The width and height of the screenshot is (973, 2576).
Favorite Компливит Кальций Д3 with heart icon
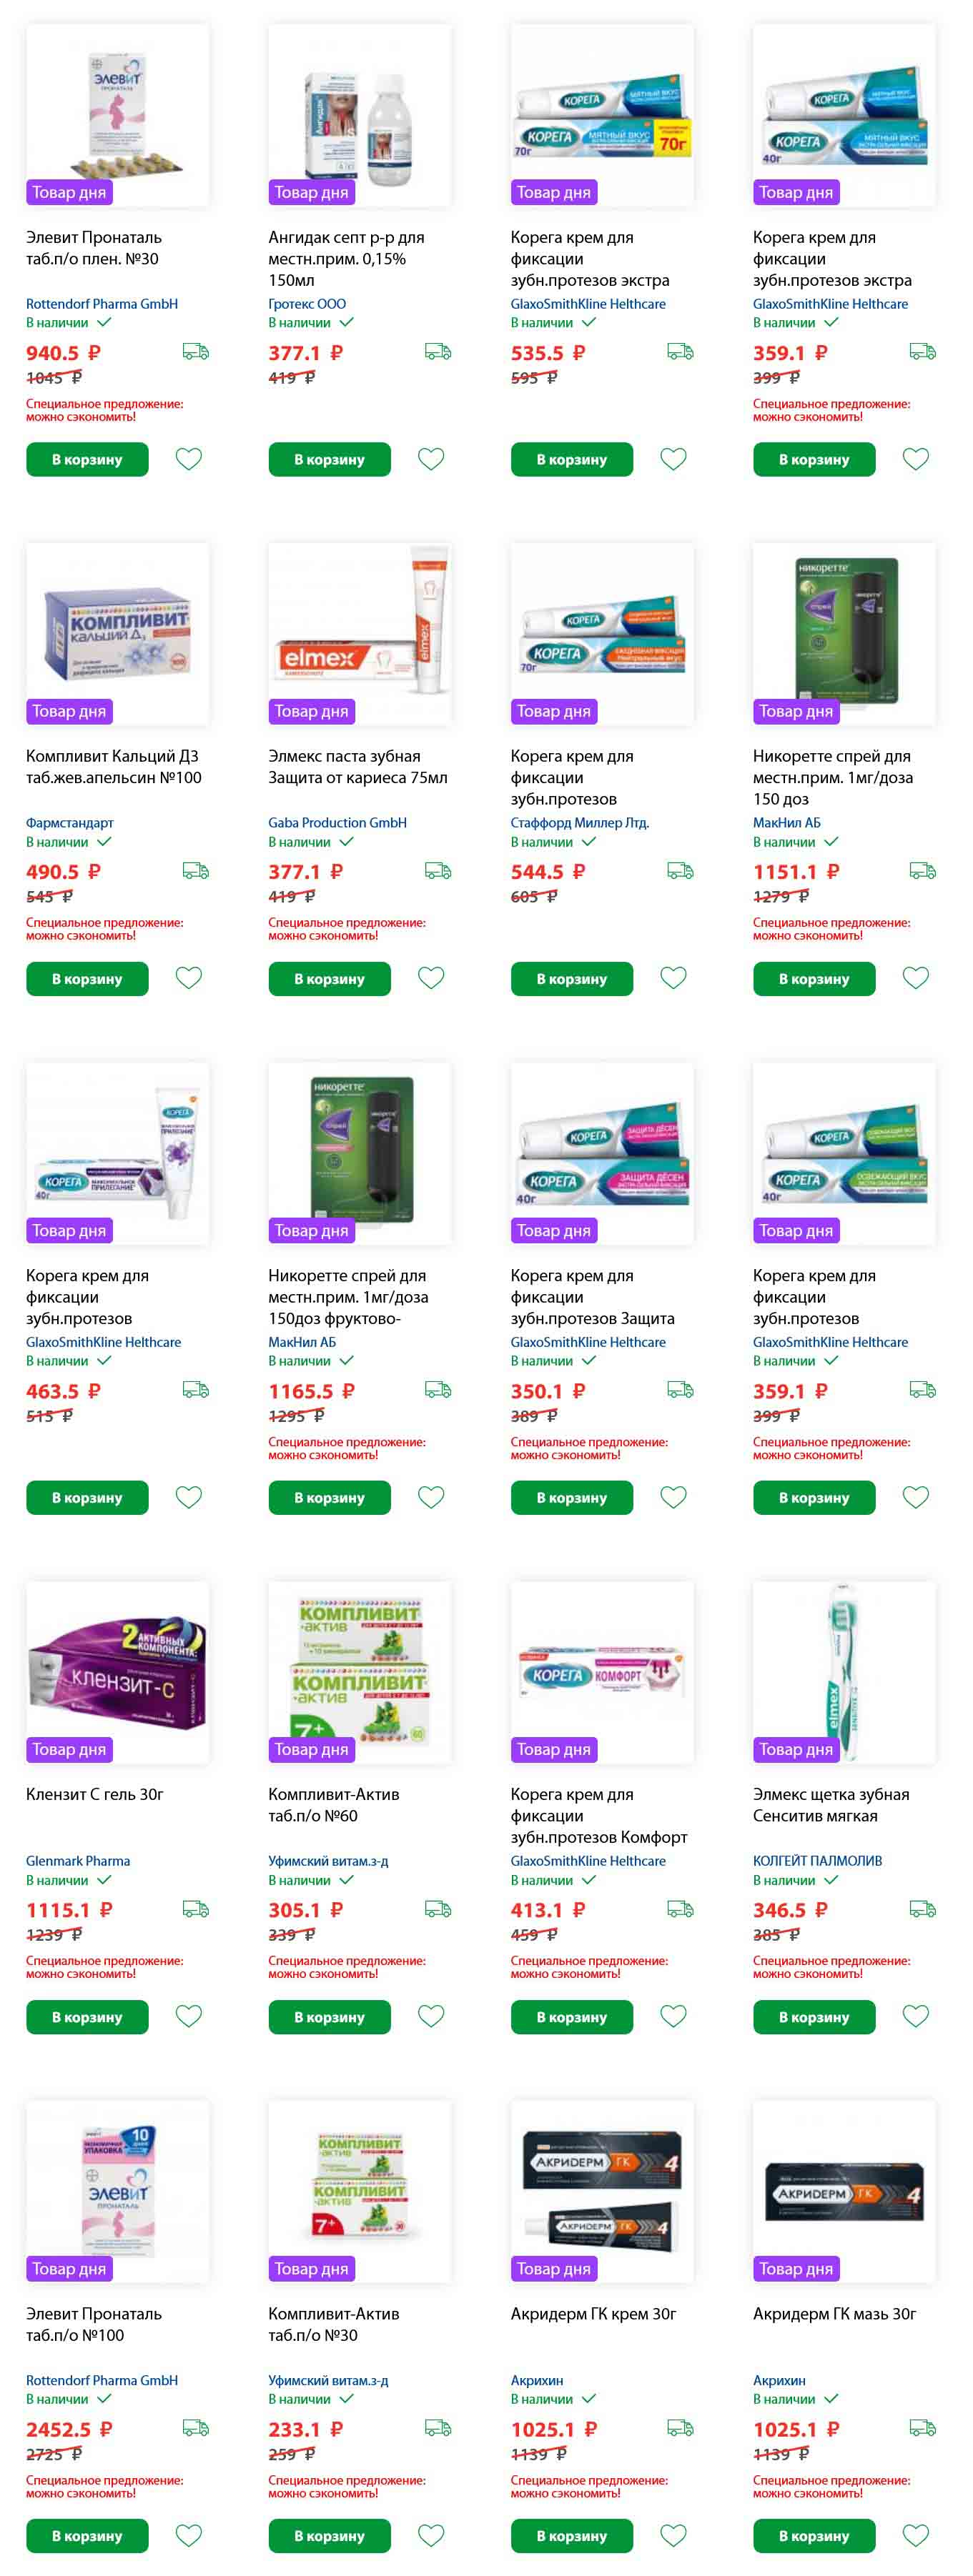coord(188,978)
